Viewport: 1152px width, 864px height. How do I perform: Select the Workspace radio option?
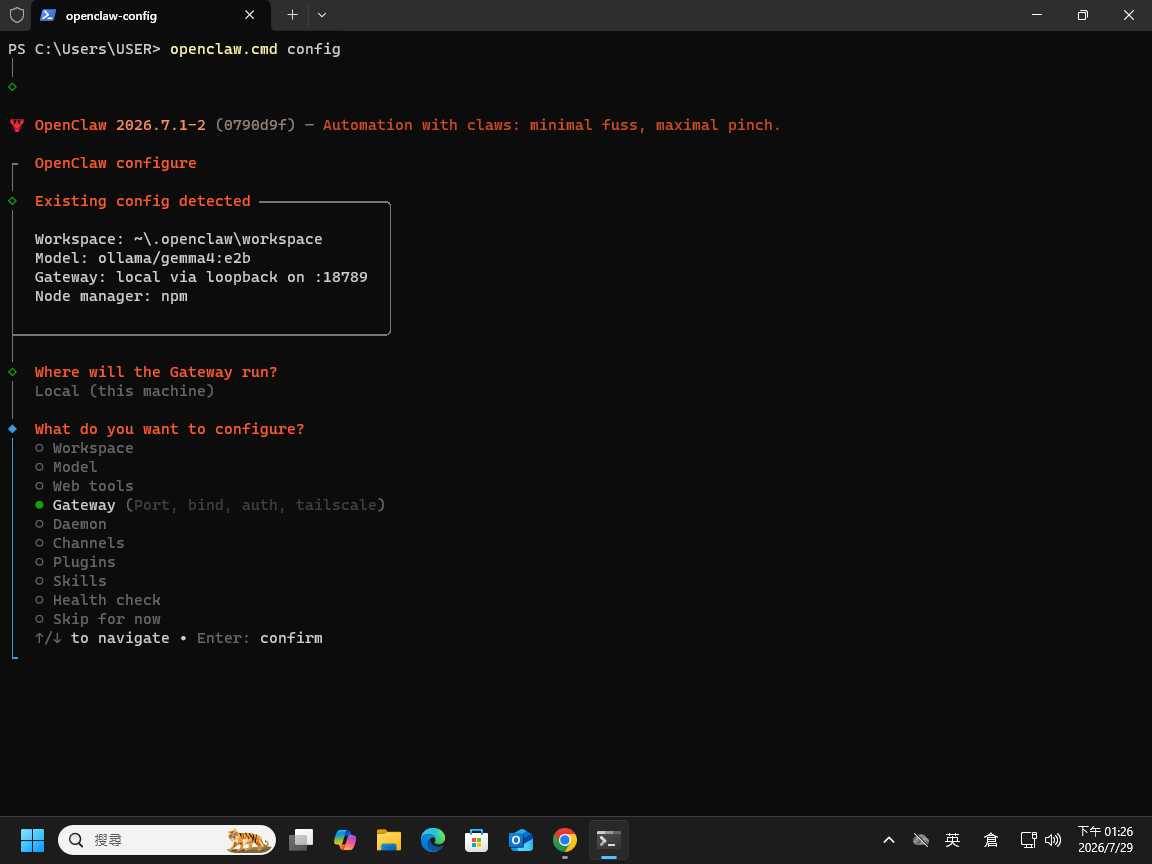84,448
